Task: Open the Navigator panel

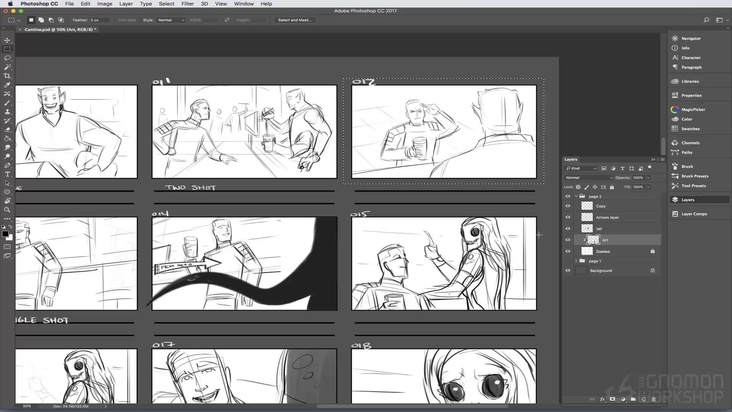Action: click(686, 38)
